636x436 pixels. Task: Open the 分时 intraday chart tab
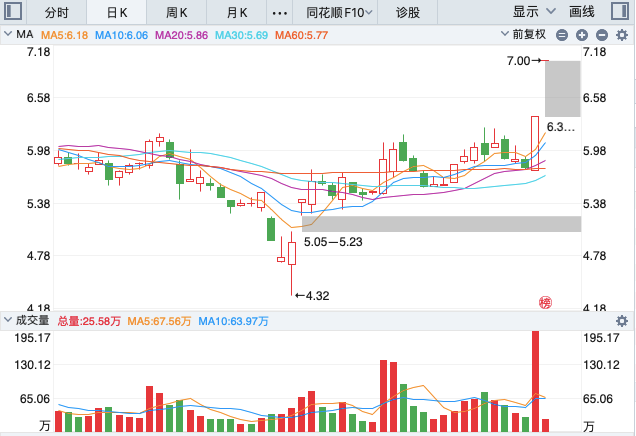coord(56,13)
